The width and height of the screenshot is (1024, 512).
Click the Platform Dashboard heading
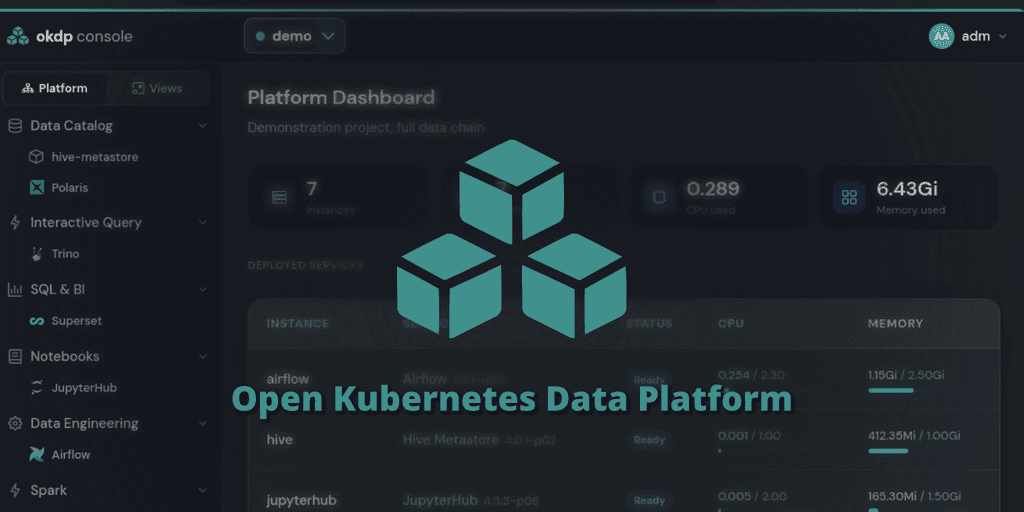click(x=341, y=98)
